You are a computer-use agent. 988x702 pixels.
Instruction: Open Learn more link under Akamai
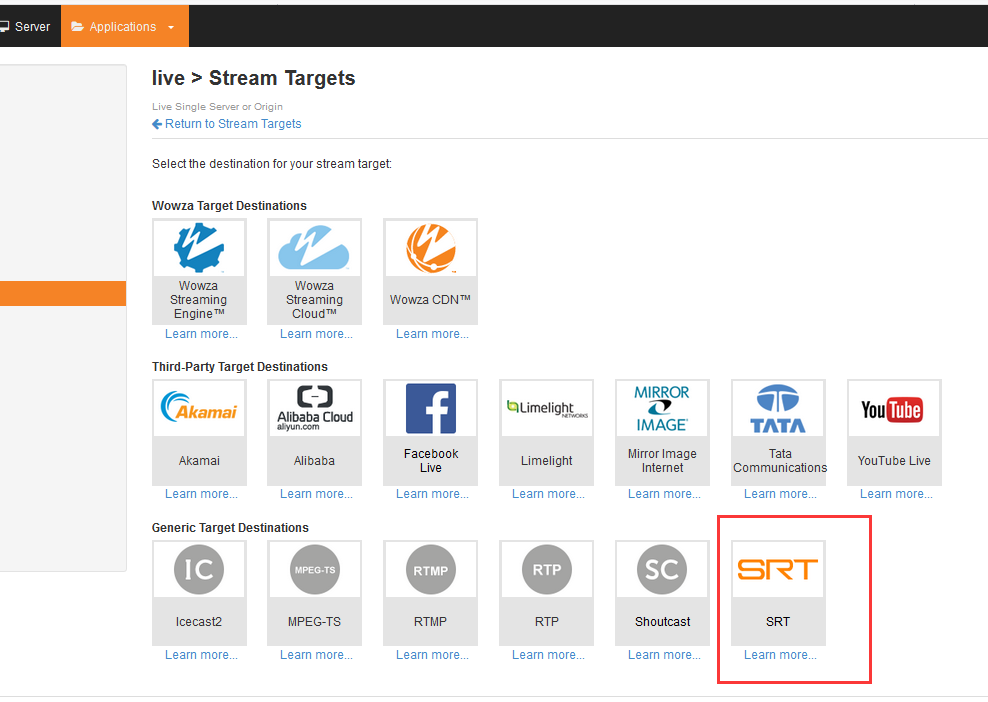pos(202,494)
